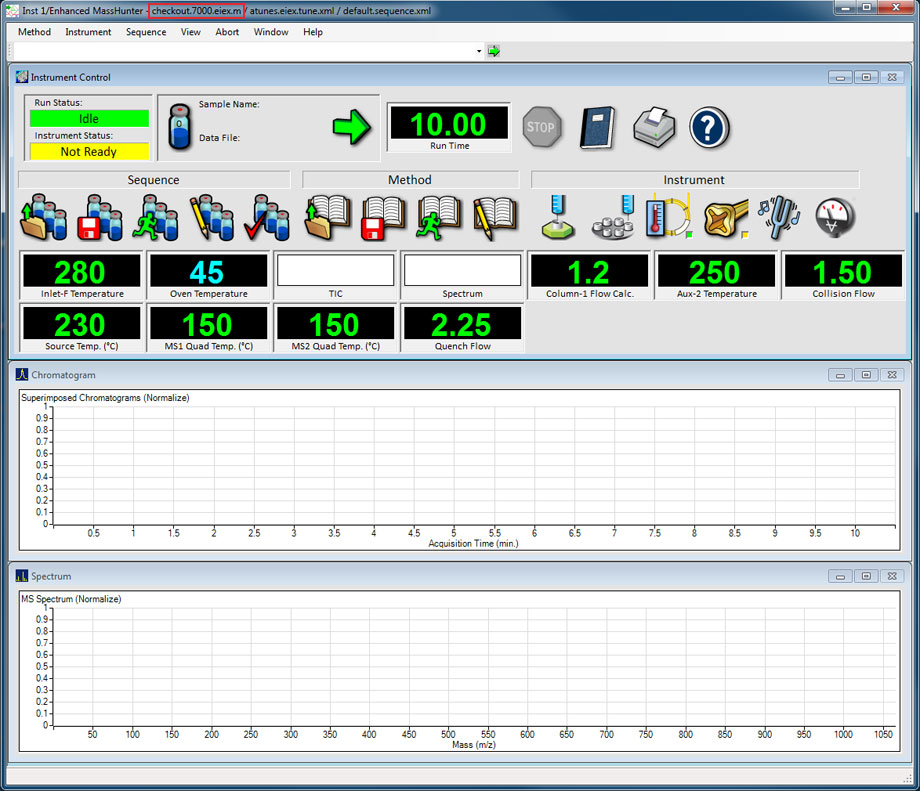Open the Abort menu

(227, 32)
